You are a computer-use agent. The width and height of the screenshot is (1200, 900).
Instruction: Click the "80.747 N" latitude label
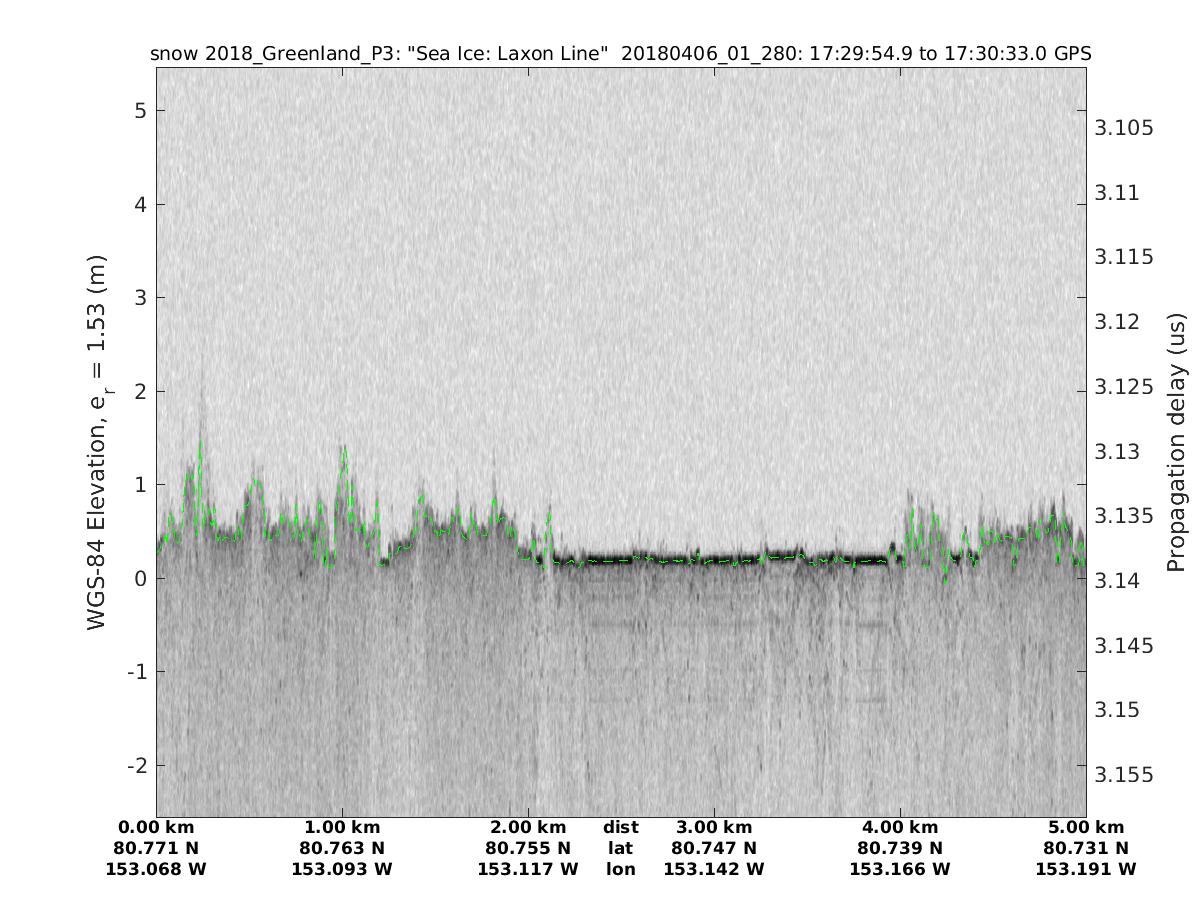click(x=714, y=848)
